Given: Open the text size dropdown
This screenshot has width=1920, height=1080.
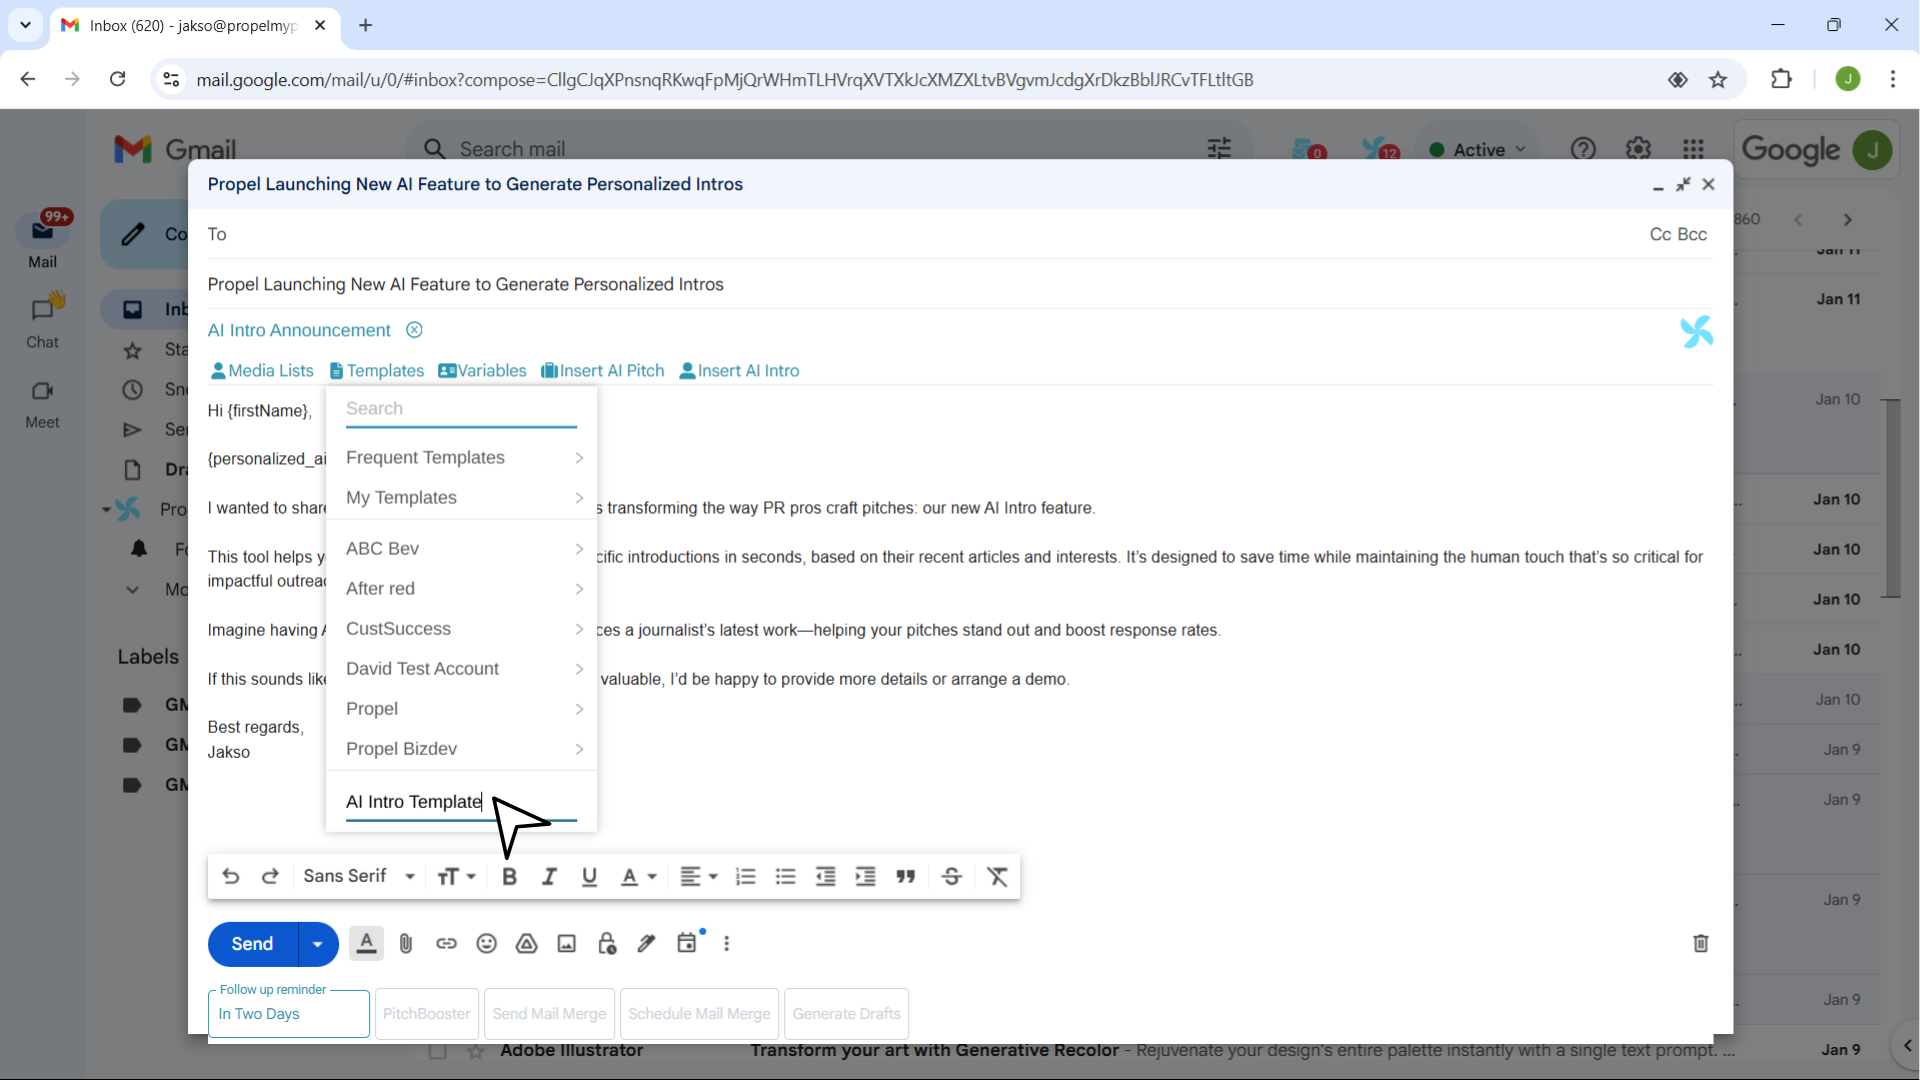Looking at the screenshot, I should (x=457, y=877).
